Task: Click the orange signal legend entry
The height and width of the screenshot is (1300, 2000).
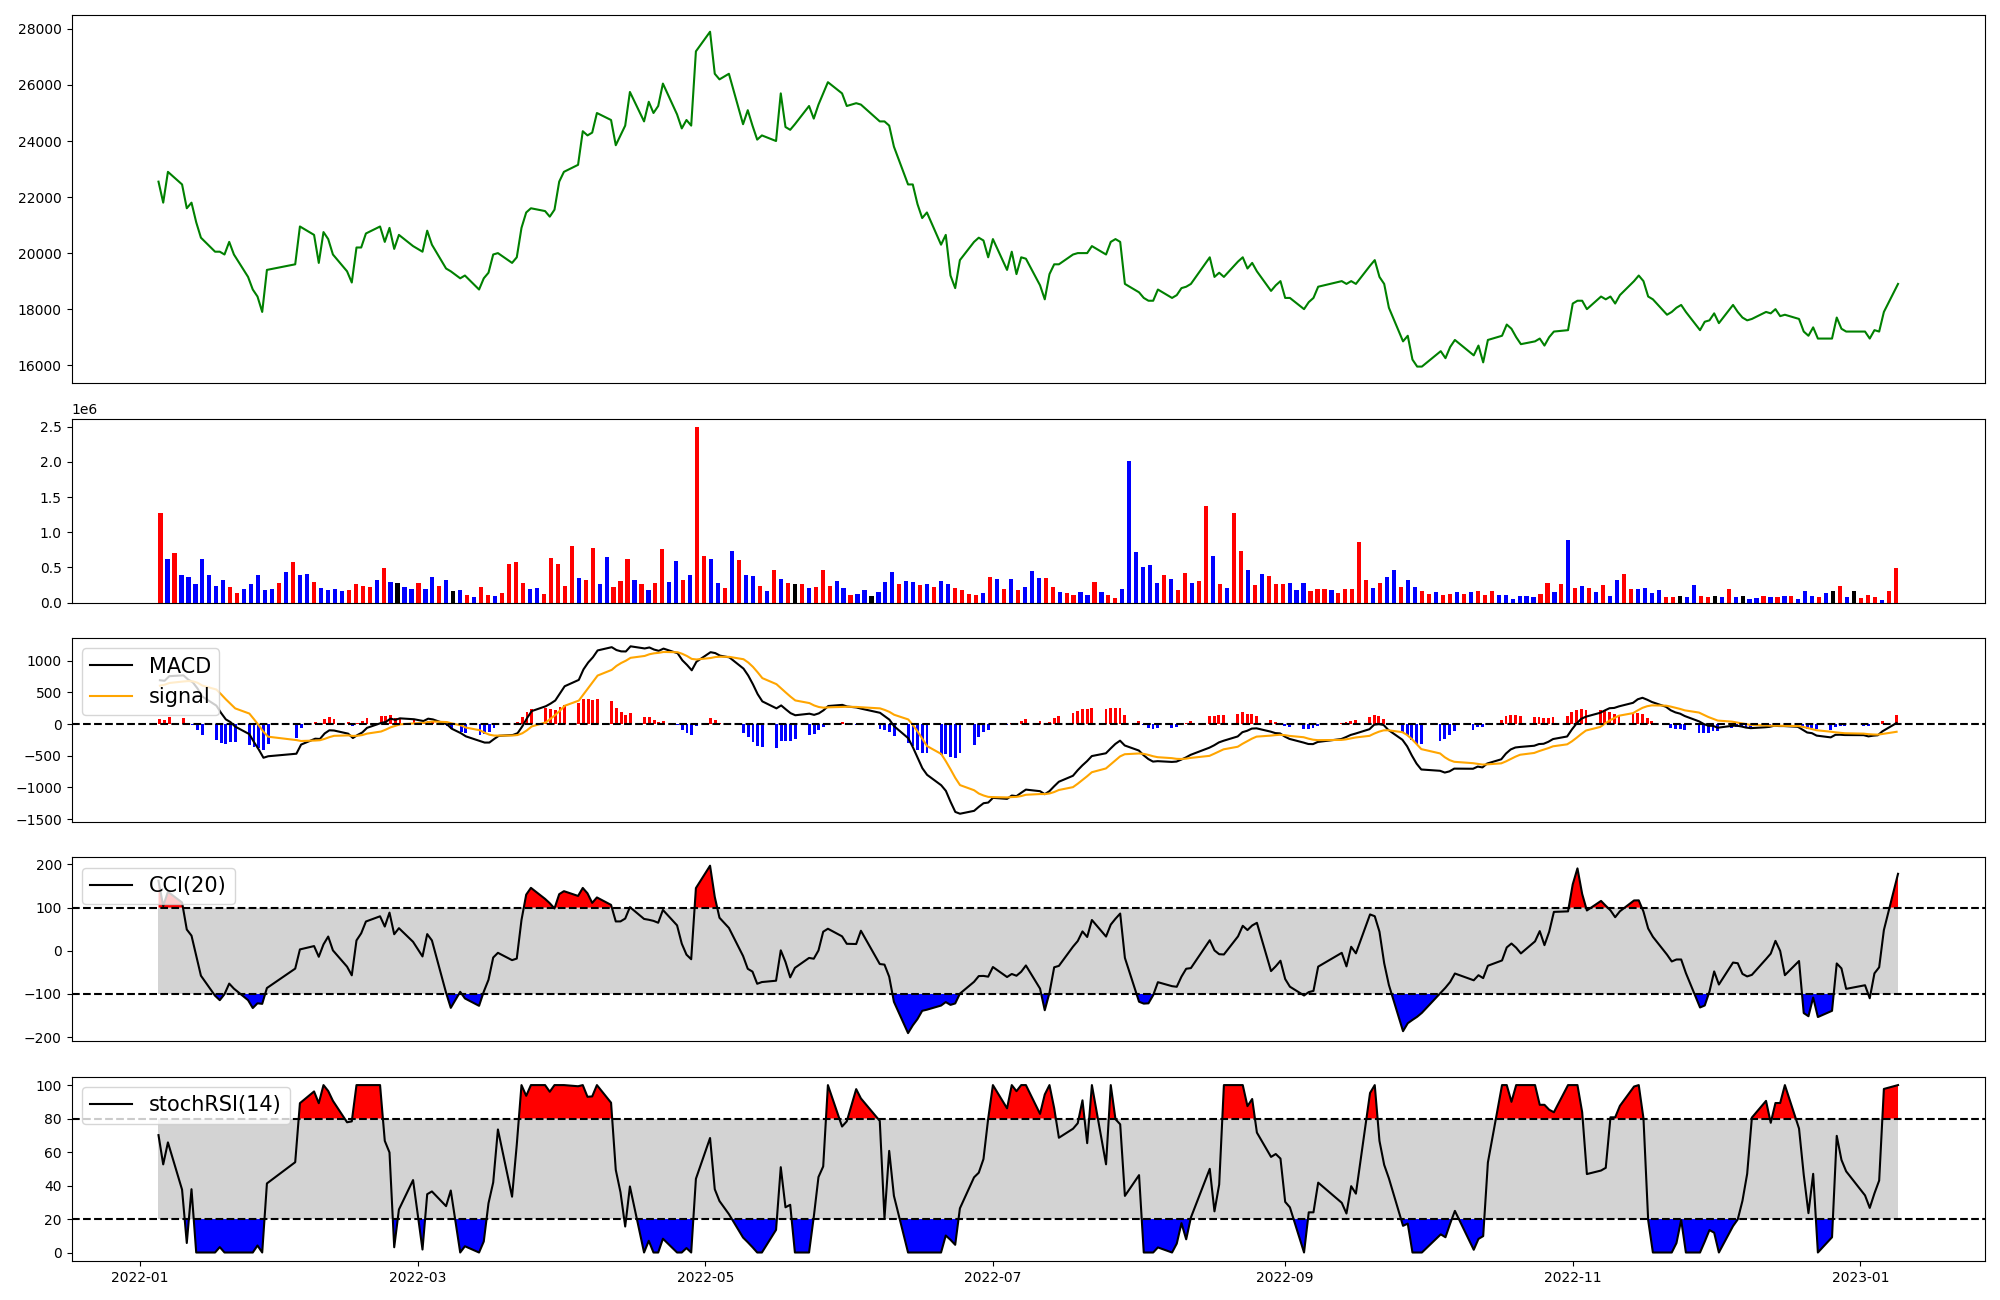Action: pyautogui.click(x=179, y=696)
